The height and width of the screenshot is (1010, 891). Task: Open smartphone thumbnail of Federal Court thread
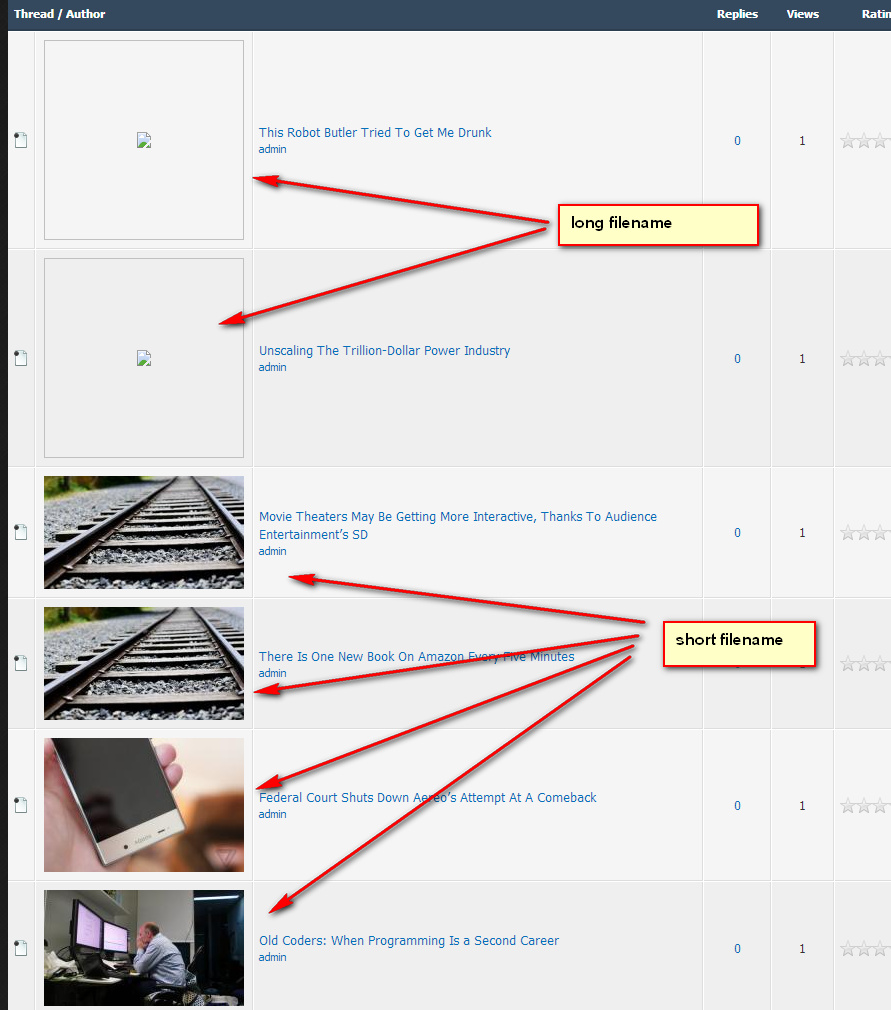pos(144,805)
